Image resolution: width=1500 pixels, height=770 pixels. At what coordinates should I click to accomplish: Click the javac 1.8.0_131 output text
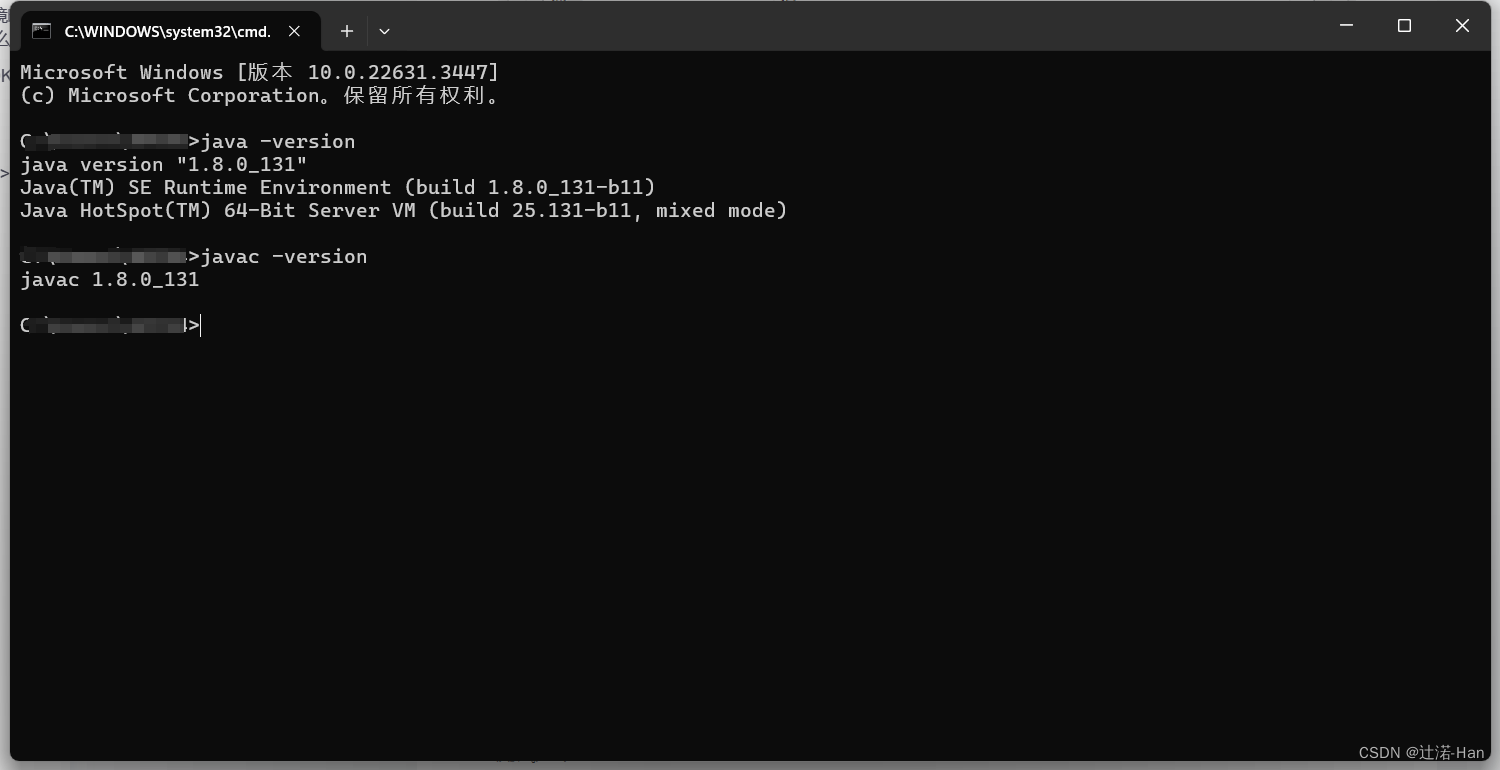[x=110, y=279]
